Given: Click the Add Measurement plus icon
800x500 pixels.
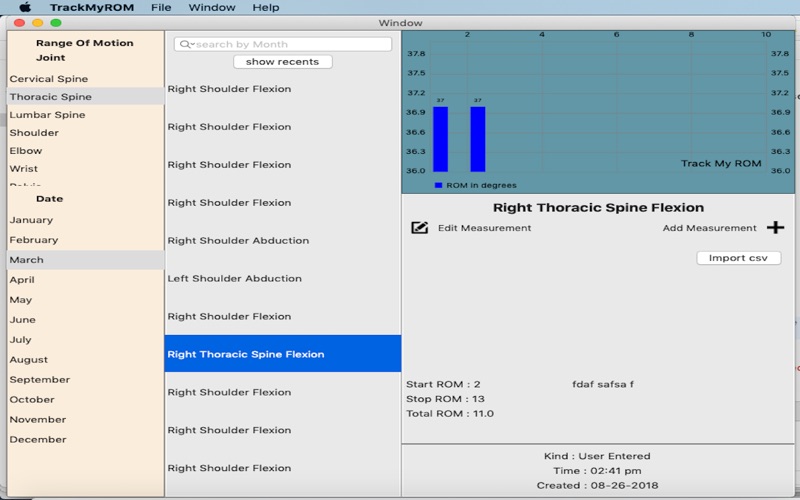Looking at the screenshot, I should [x=775, y=228].
